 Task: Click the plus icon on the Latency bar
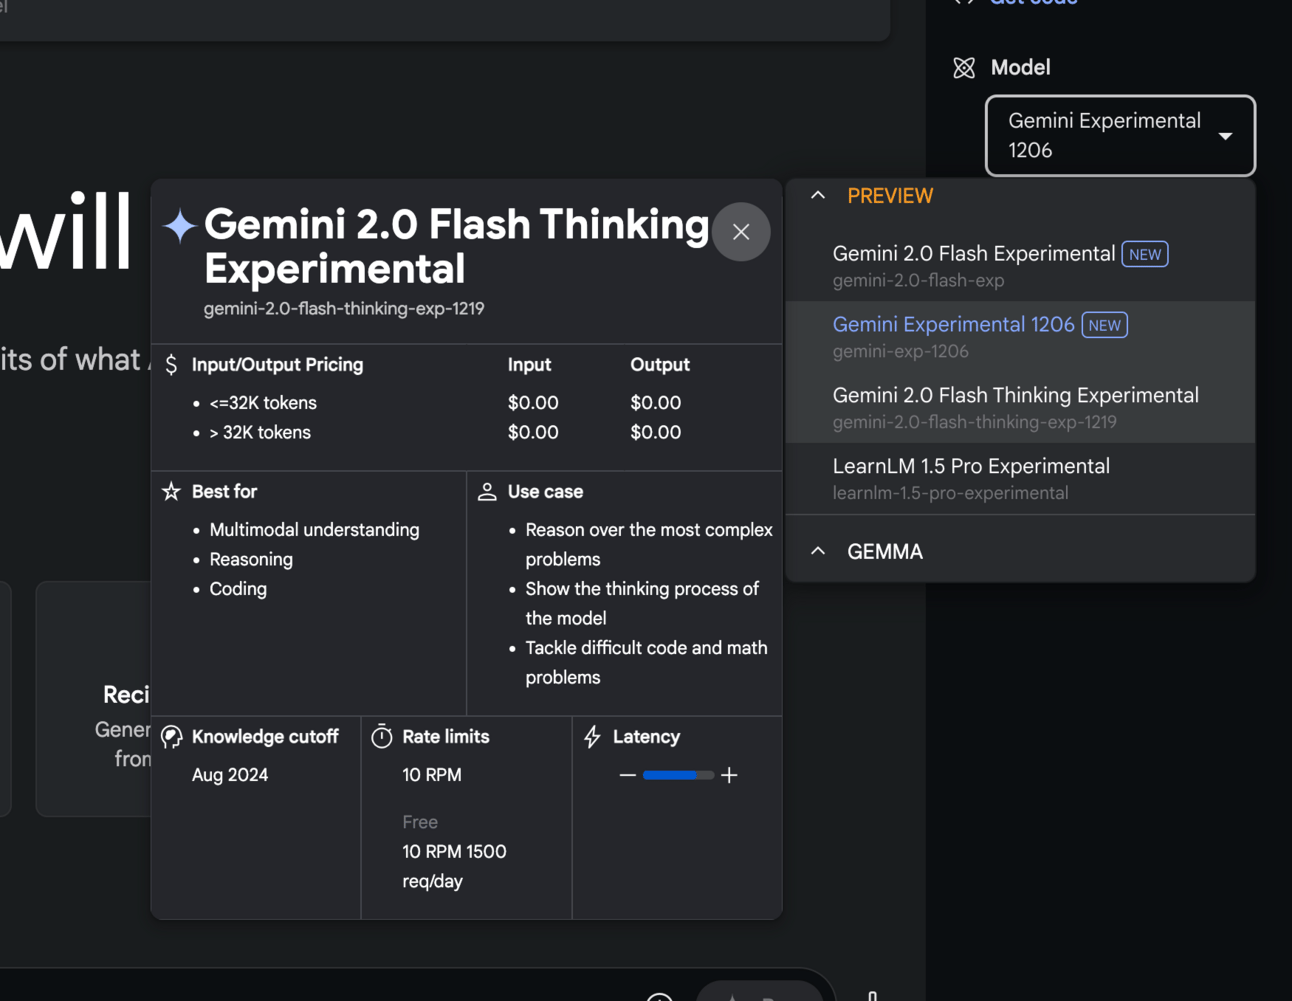pyautogui.click(x=729, y=775)
